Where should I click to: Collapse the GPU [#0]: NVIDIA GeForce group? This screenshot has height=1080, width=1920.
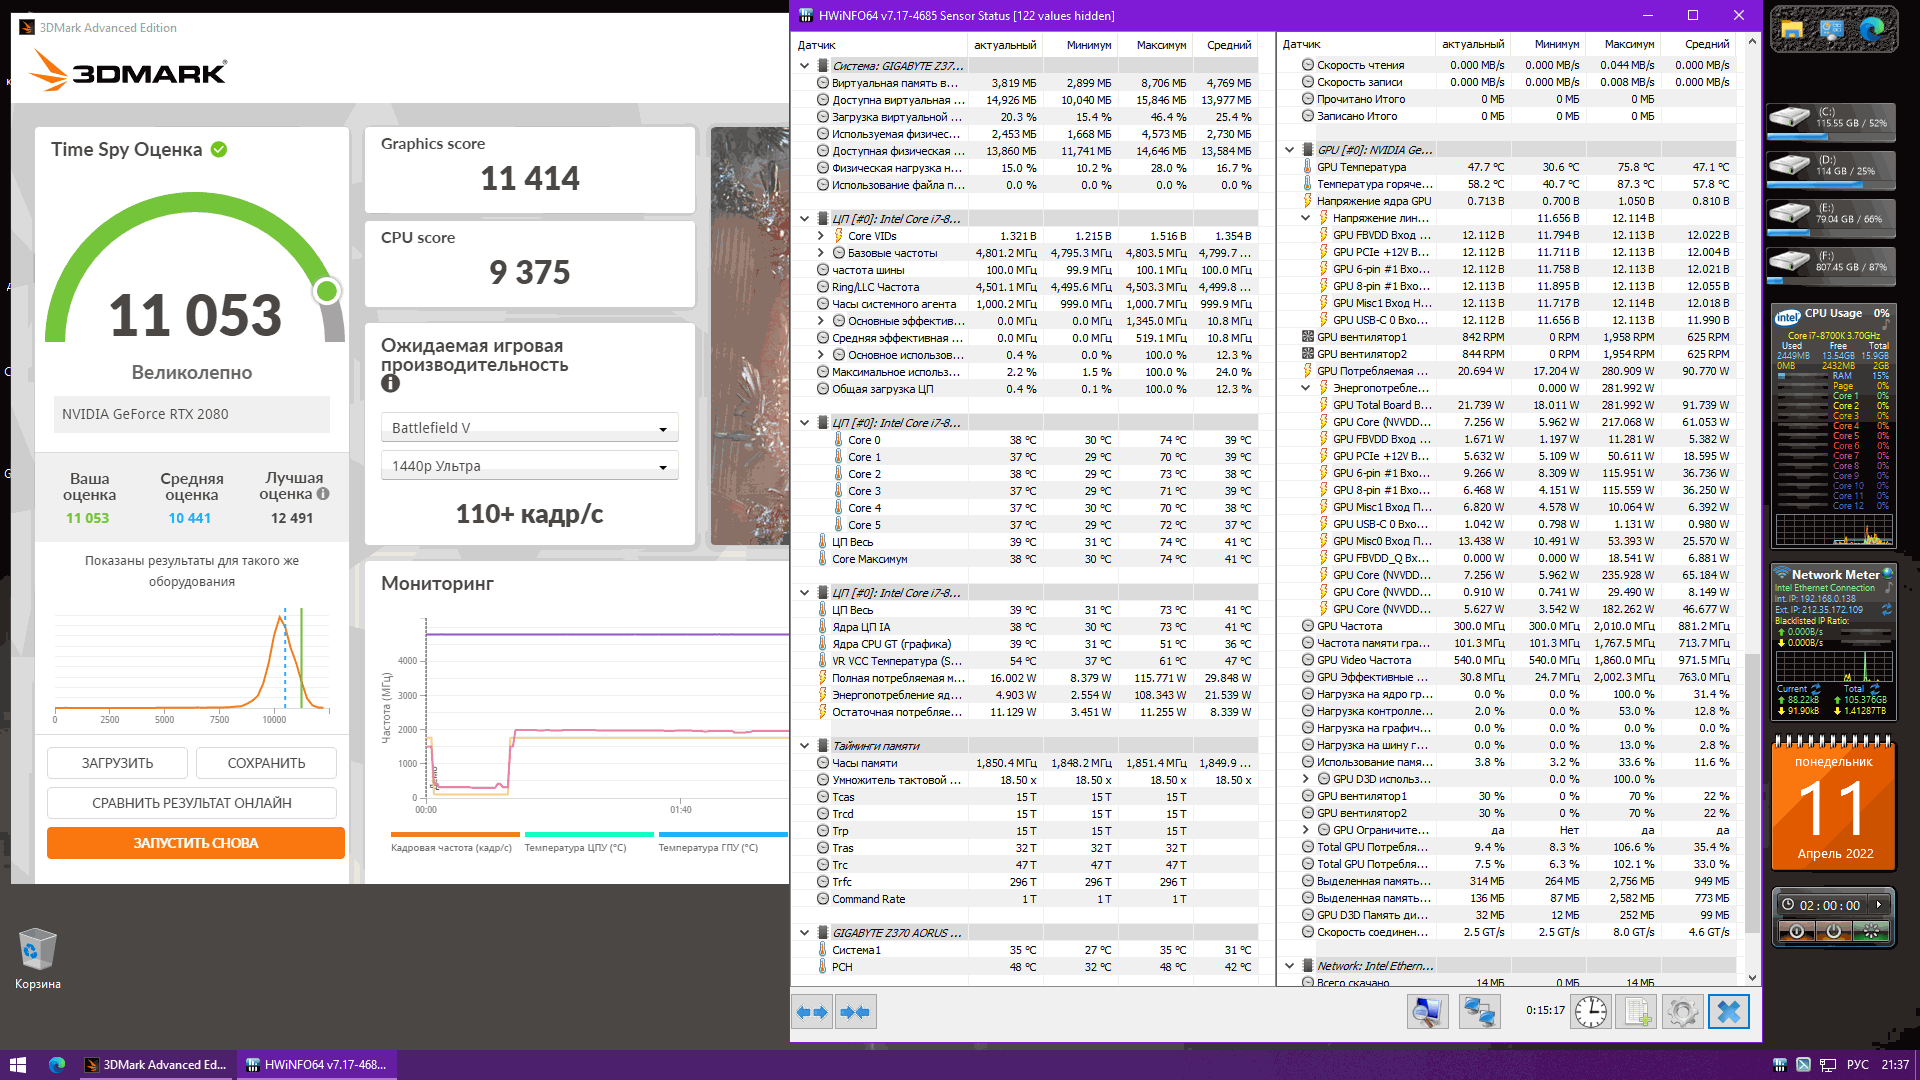coord(1289,150)
